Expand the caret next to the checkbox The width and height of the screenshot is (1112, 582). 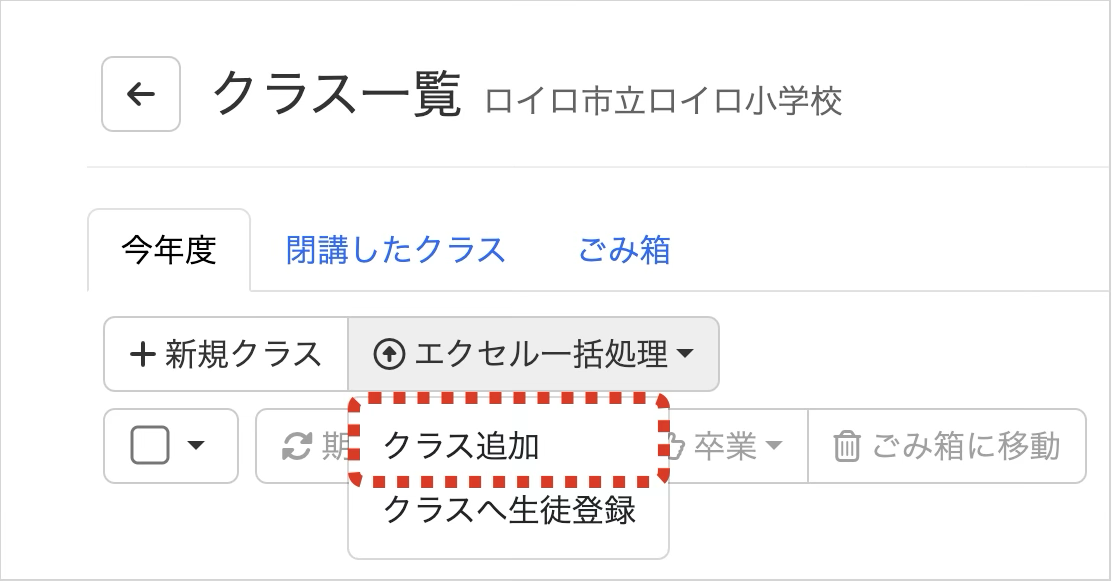[x=196, y=446]
